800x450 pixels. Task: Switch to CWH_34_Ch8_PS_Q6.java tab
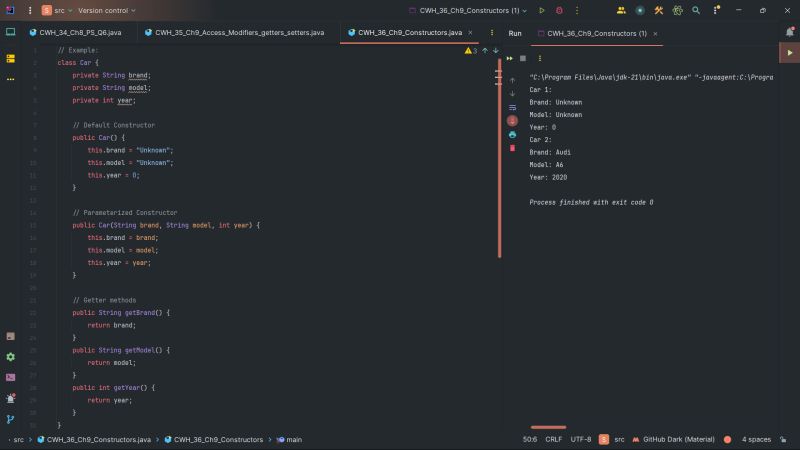80,33
